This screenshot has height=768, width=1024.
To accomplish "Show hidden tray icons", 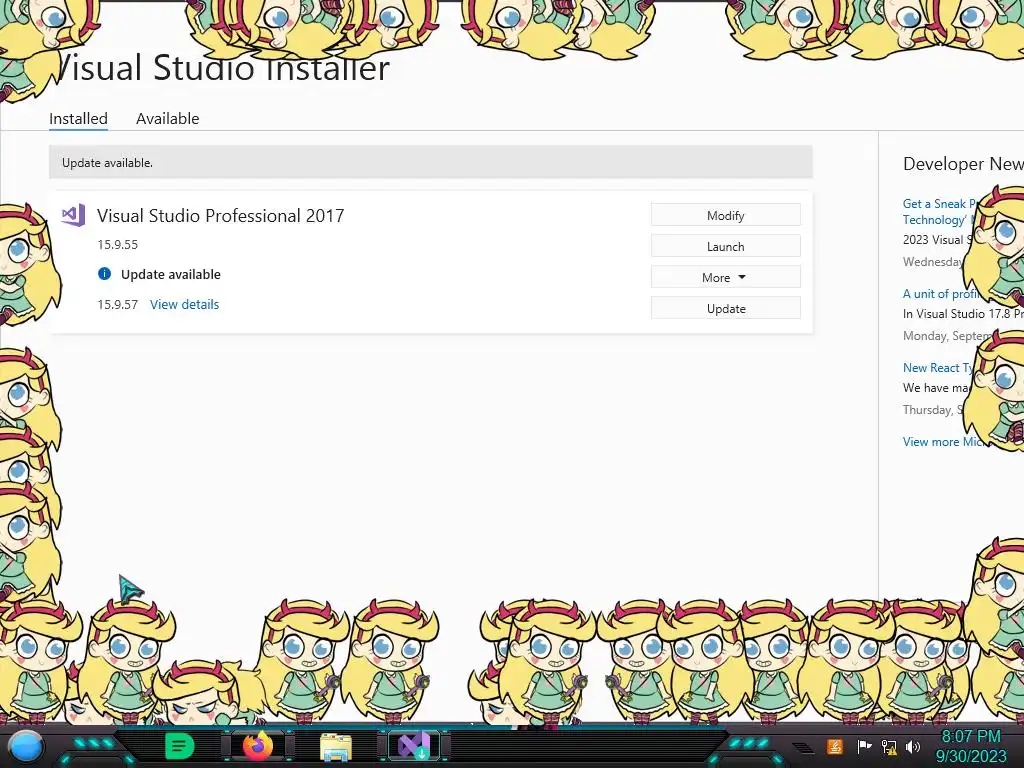I will [804, 747].
